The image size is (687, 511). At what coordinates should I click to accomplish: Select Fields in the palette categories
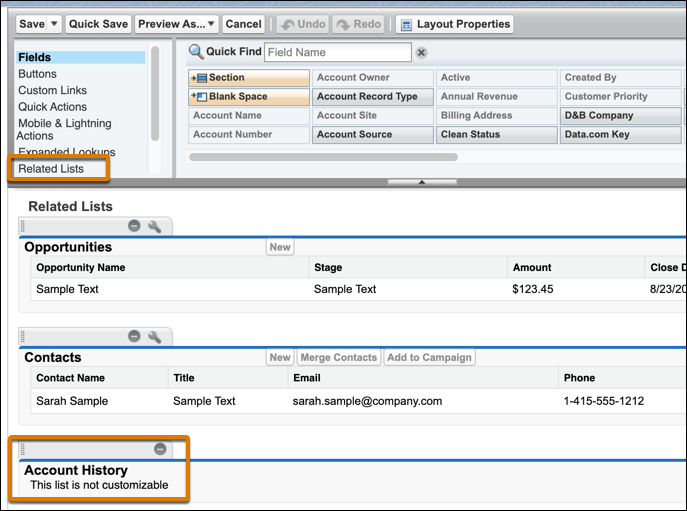pos(81,57)
